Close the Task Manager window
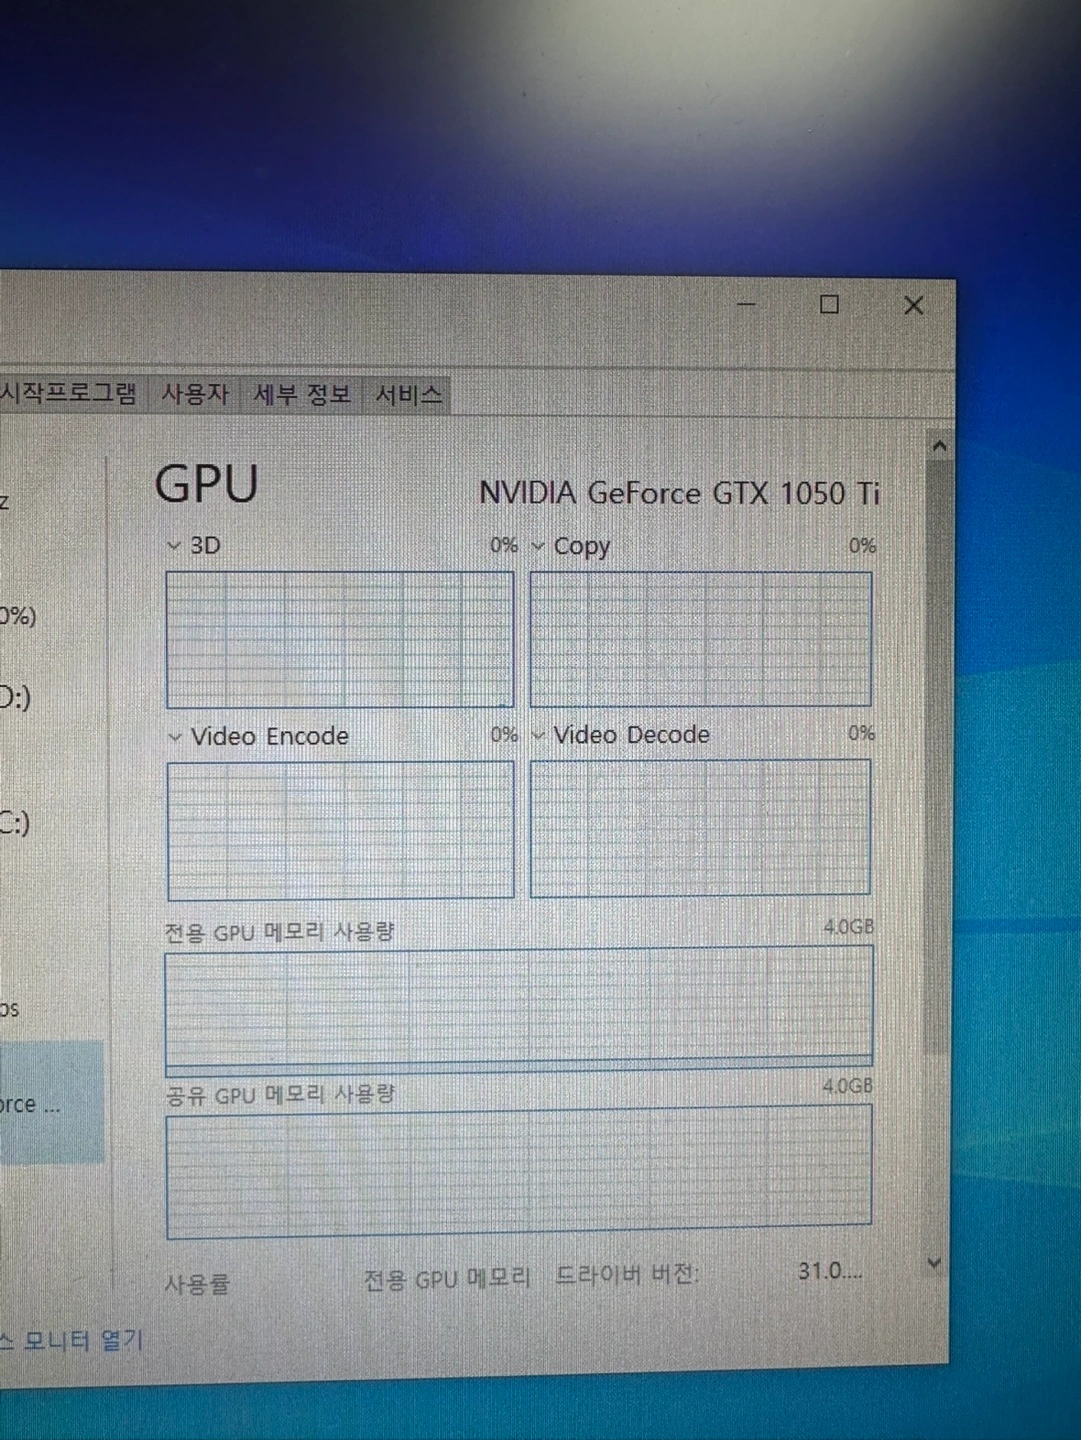The width and height of the screenshot is (1081, 1440). [913, 305]
